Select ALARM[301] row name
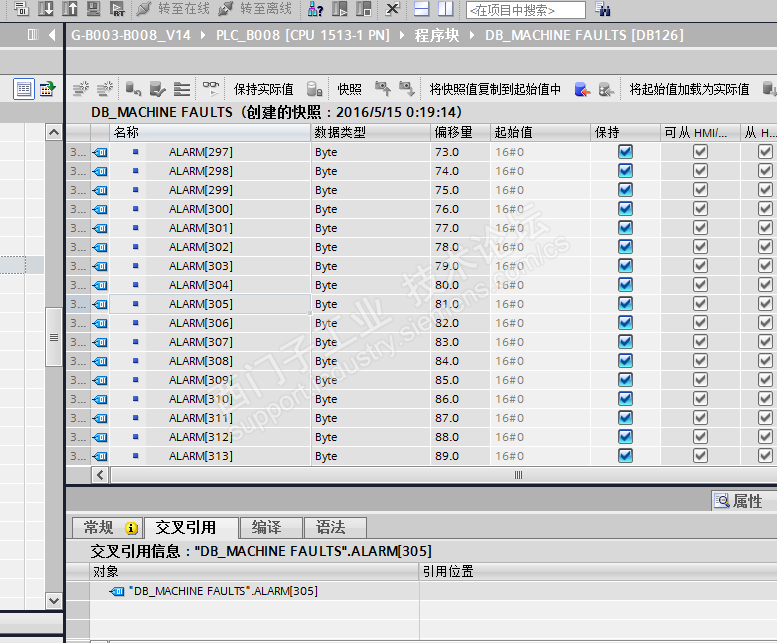 pyautogui.click(x=201, y=228)
